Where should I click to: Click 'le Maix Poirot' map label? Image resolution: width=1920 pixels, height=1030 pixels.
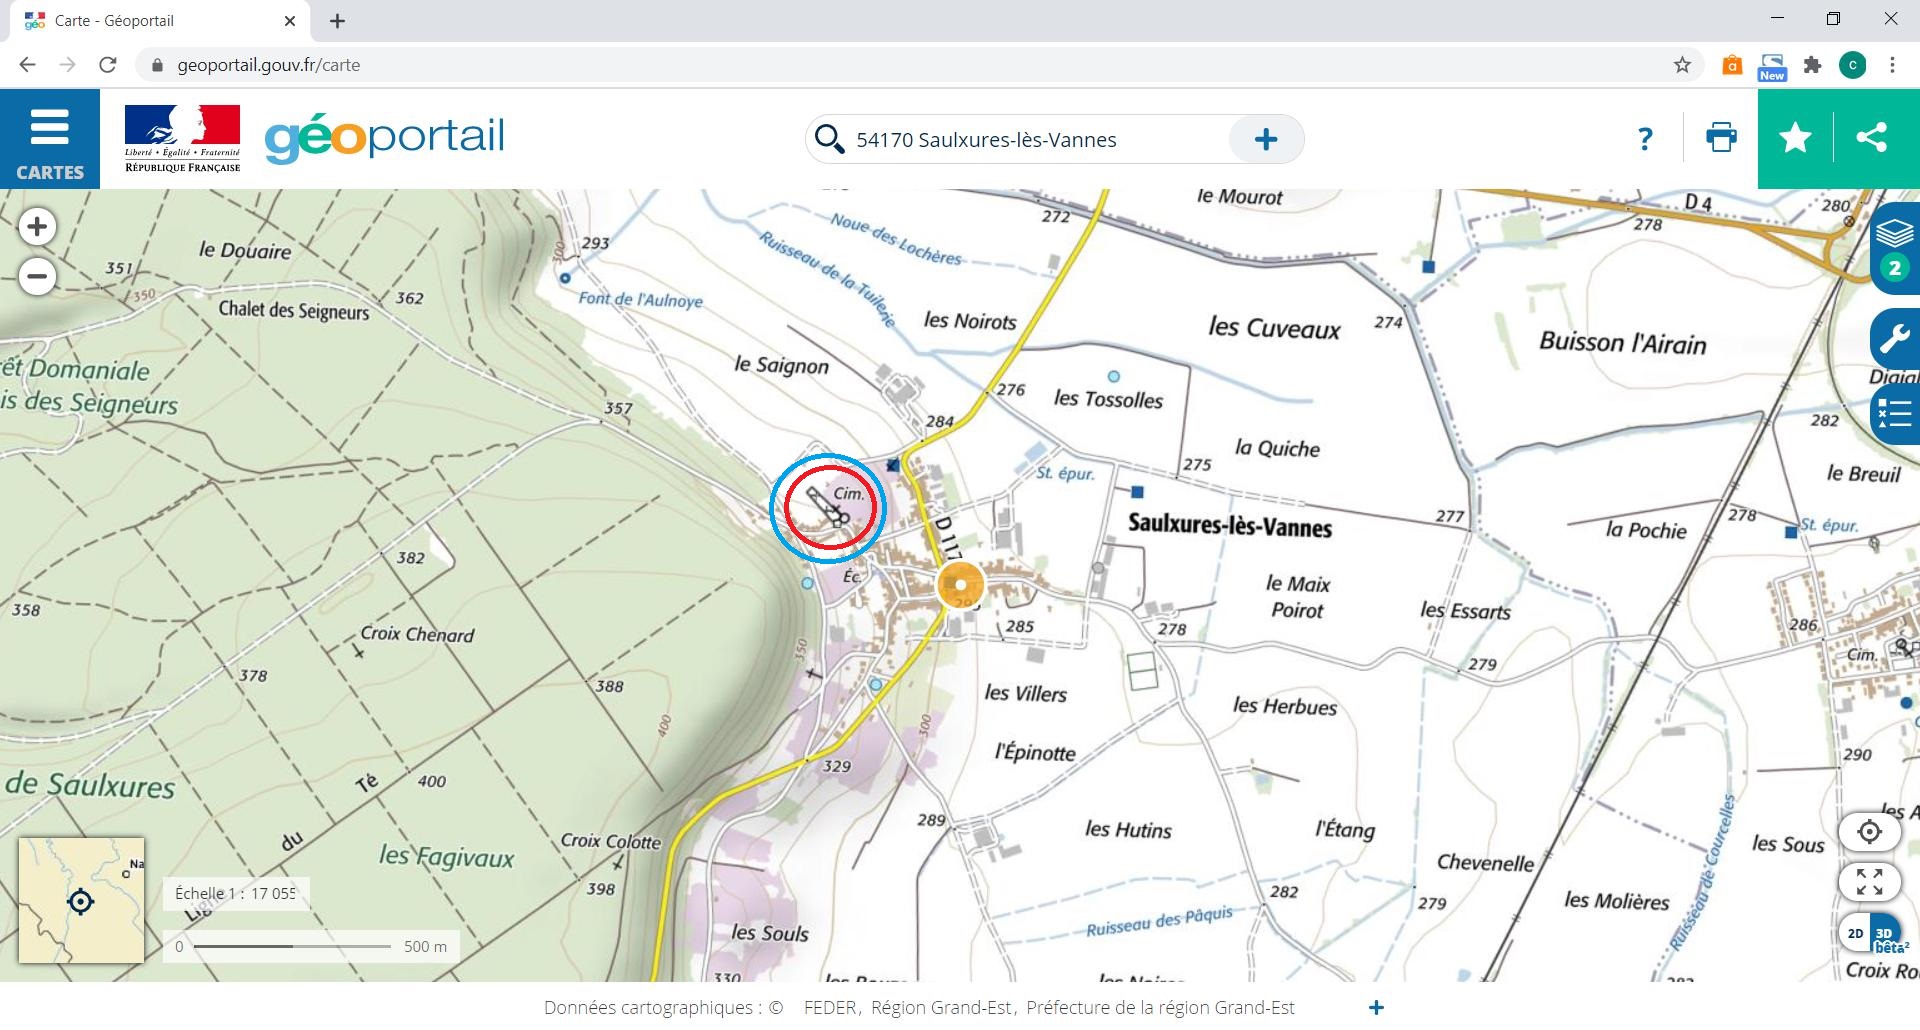(x=1297, y=597)
